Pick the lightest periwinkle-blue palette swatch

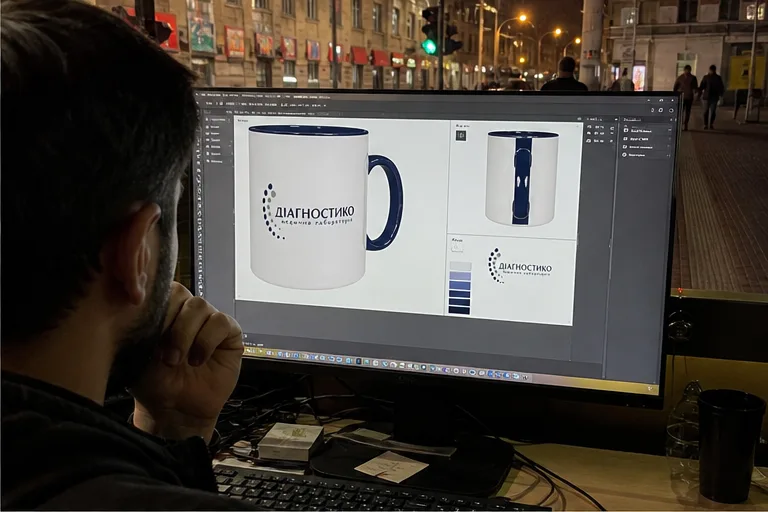pyautogui.click(x=460, y=276)
